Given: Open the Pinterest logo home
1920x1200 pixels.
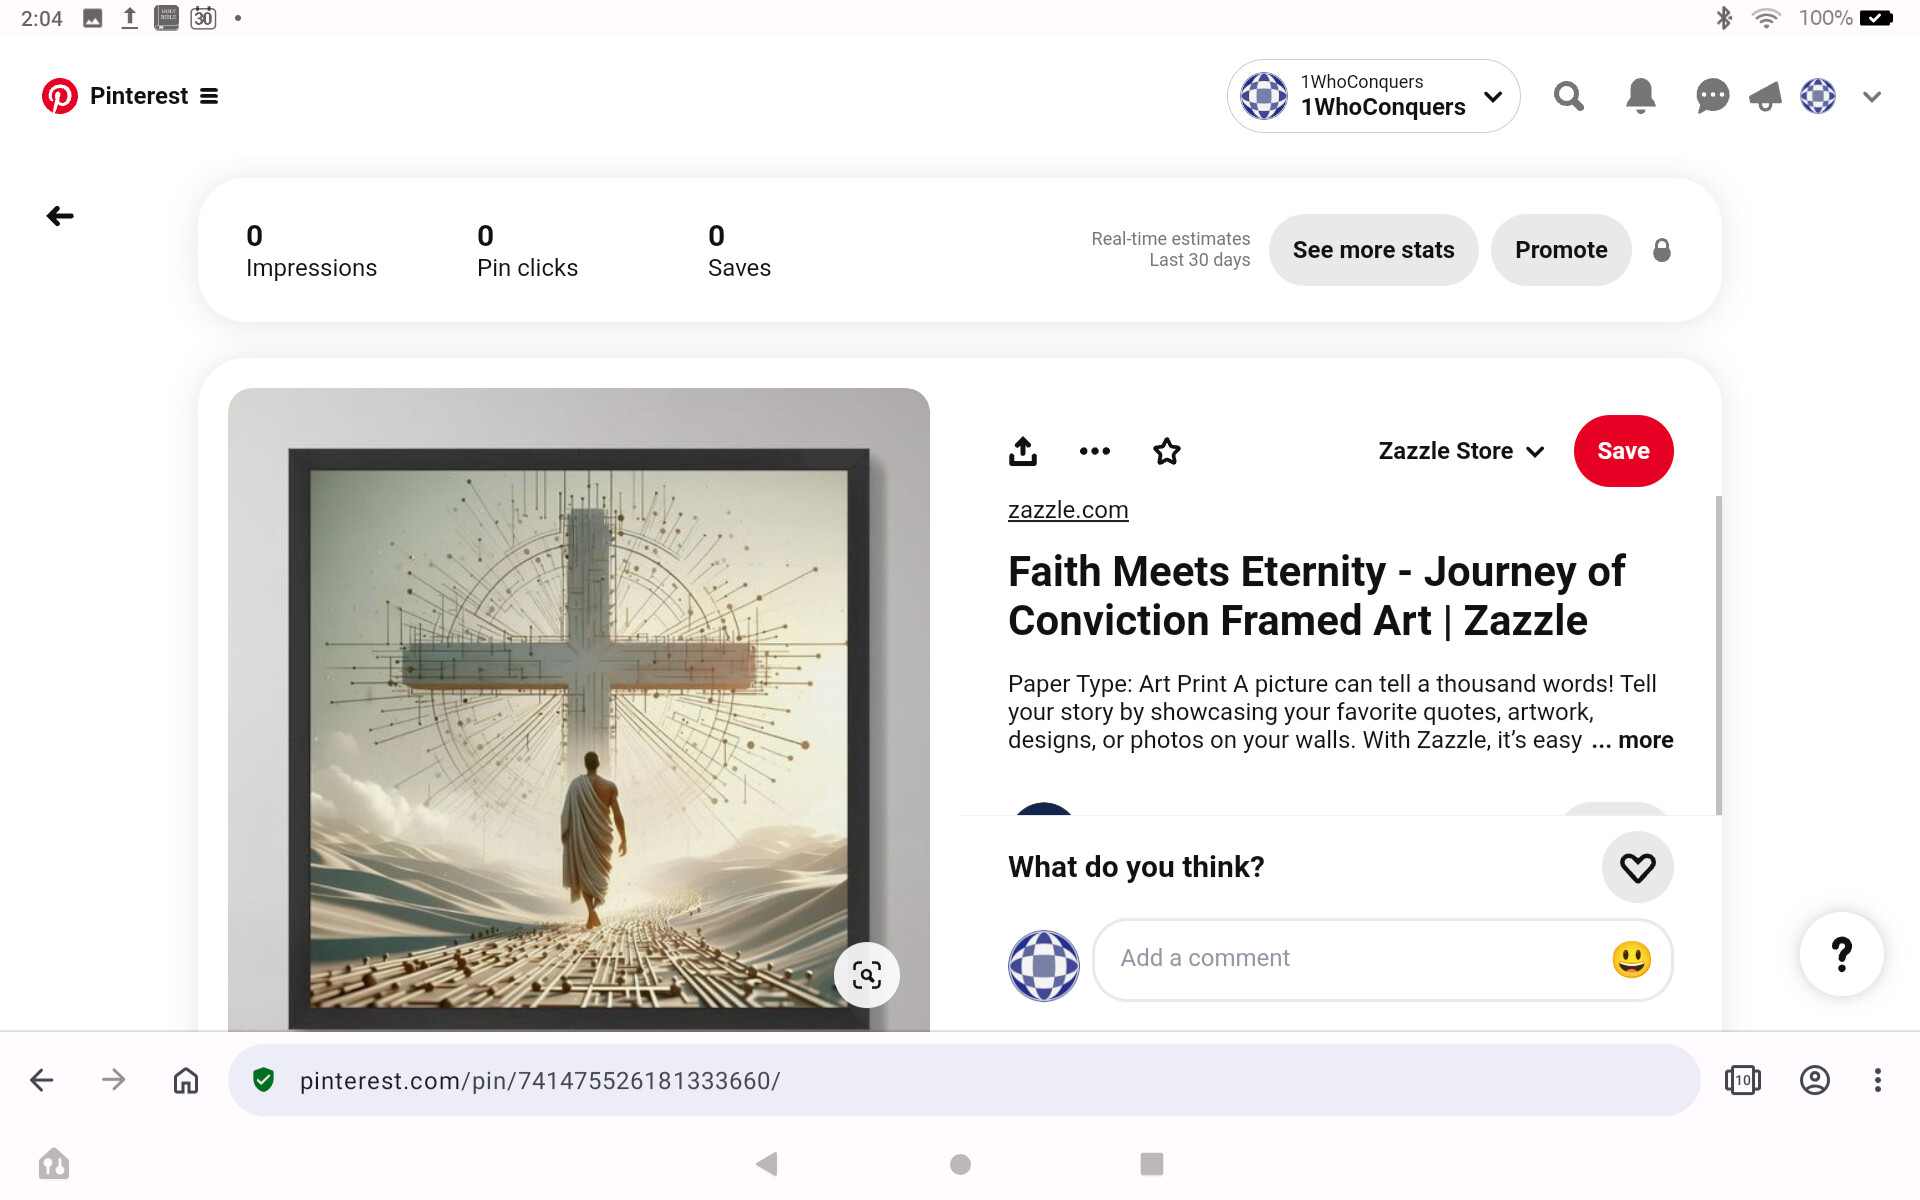Looking at the screenshot, I should [60, 96].
